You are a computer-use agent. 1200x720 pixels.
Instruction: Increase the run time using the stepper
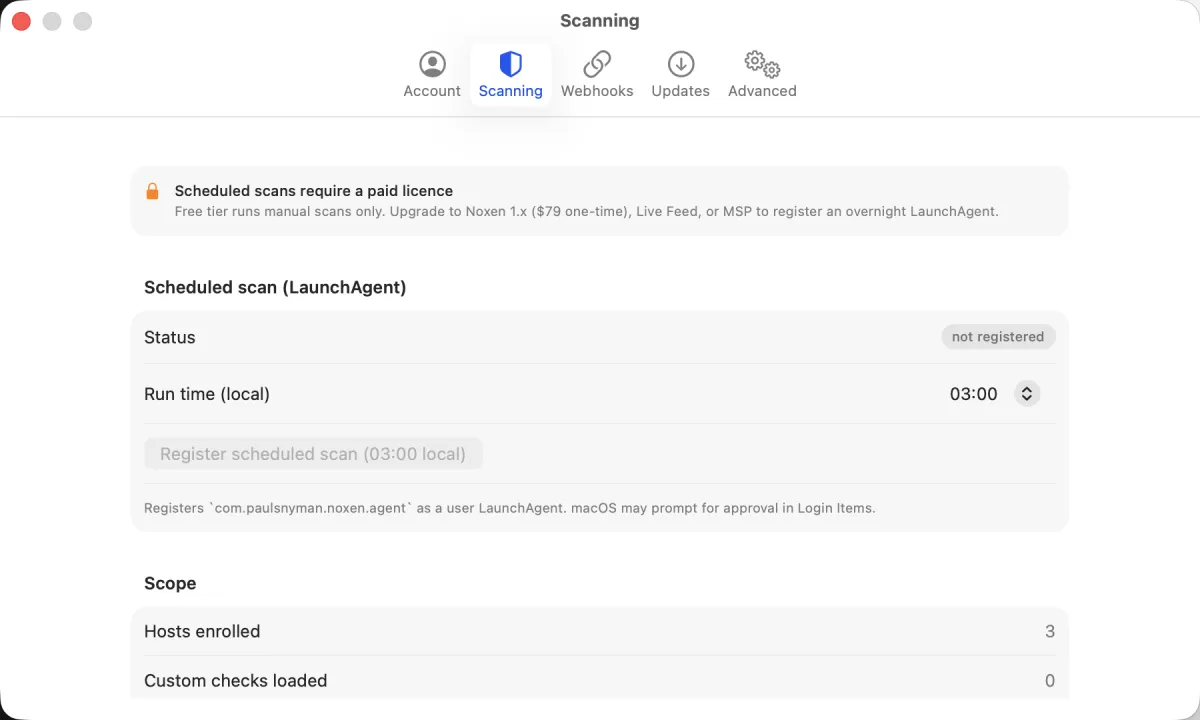coord(1027,389)
